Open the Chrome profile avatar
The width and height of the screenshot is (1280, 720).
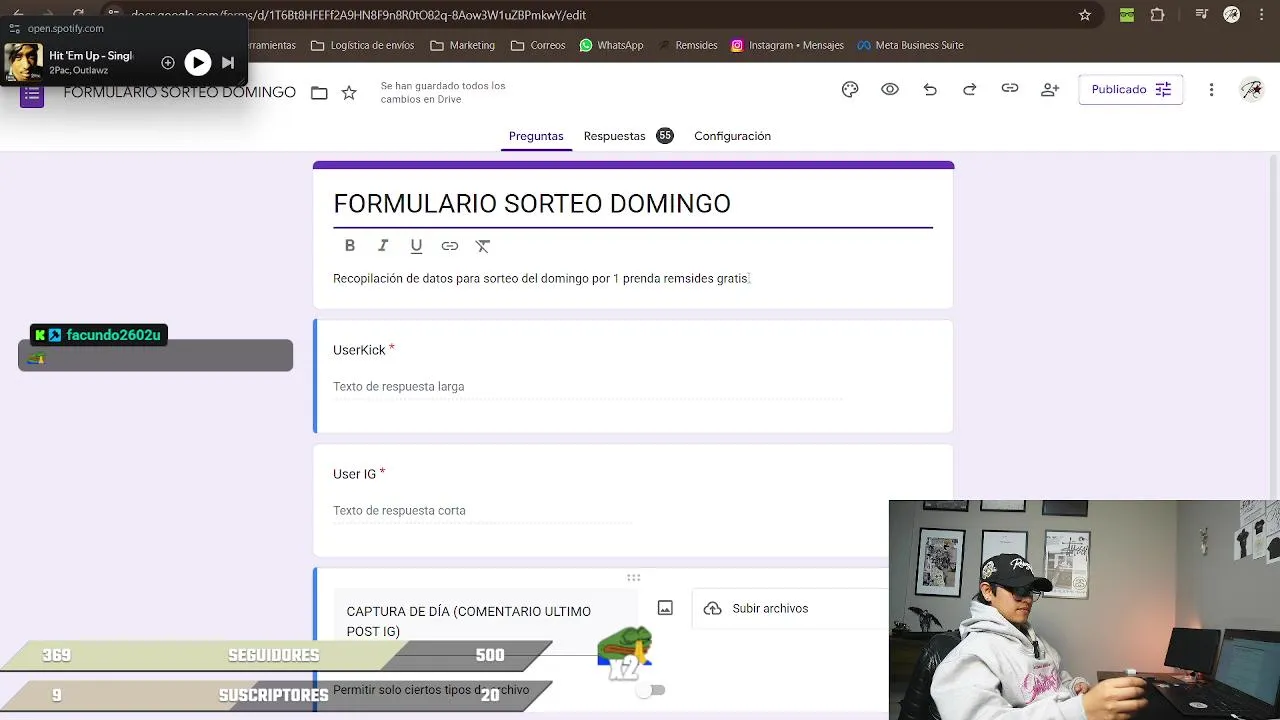pos(1232,15)
